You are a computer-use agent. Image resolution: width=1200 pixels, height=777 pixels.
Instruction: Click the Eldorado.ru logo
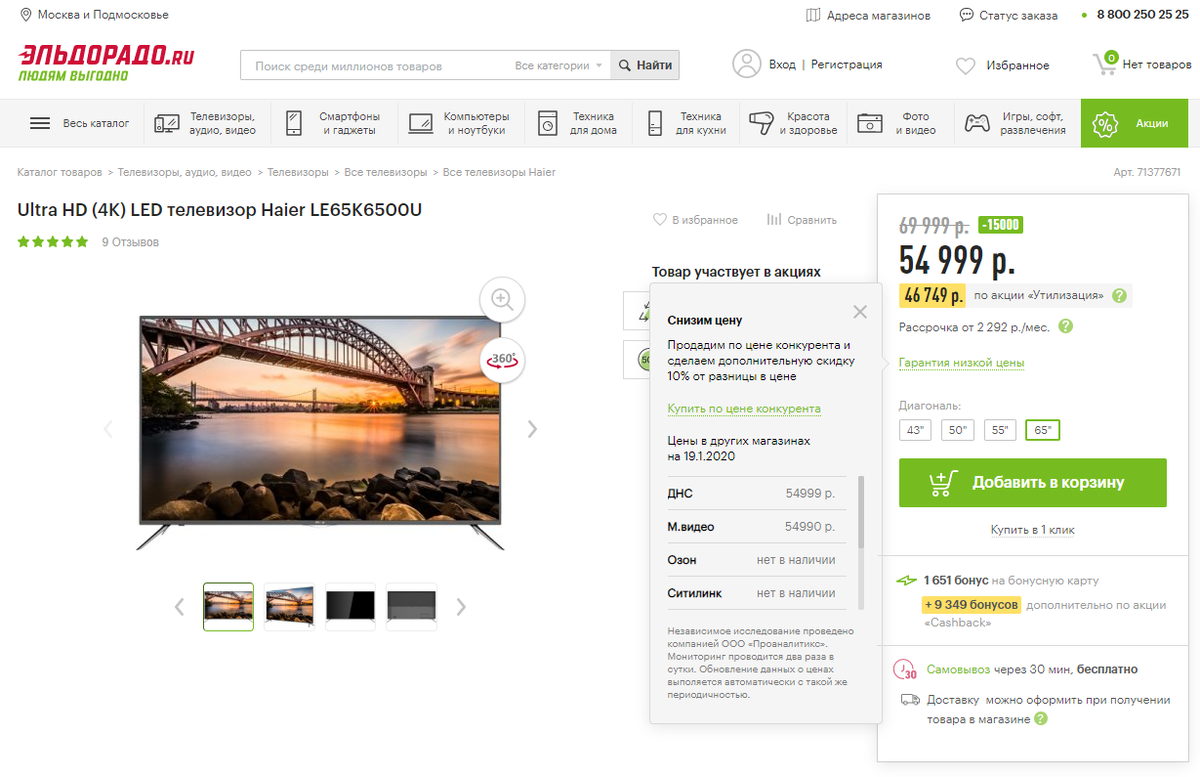[x=105, y=63]
